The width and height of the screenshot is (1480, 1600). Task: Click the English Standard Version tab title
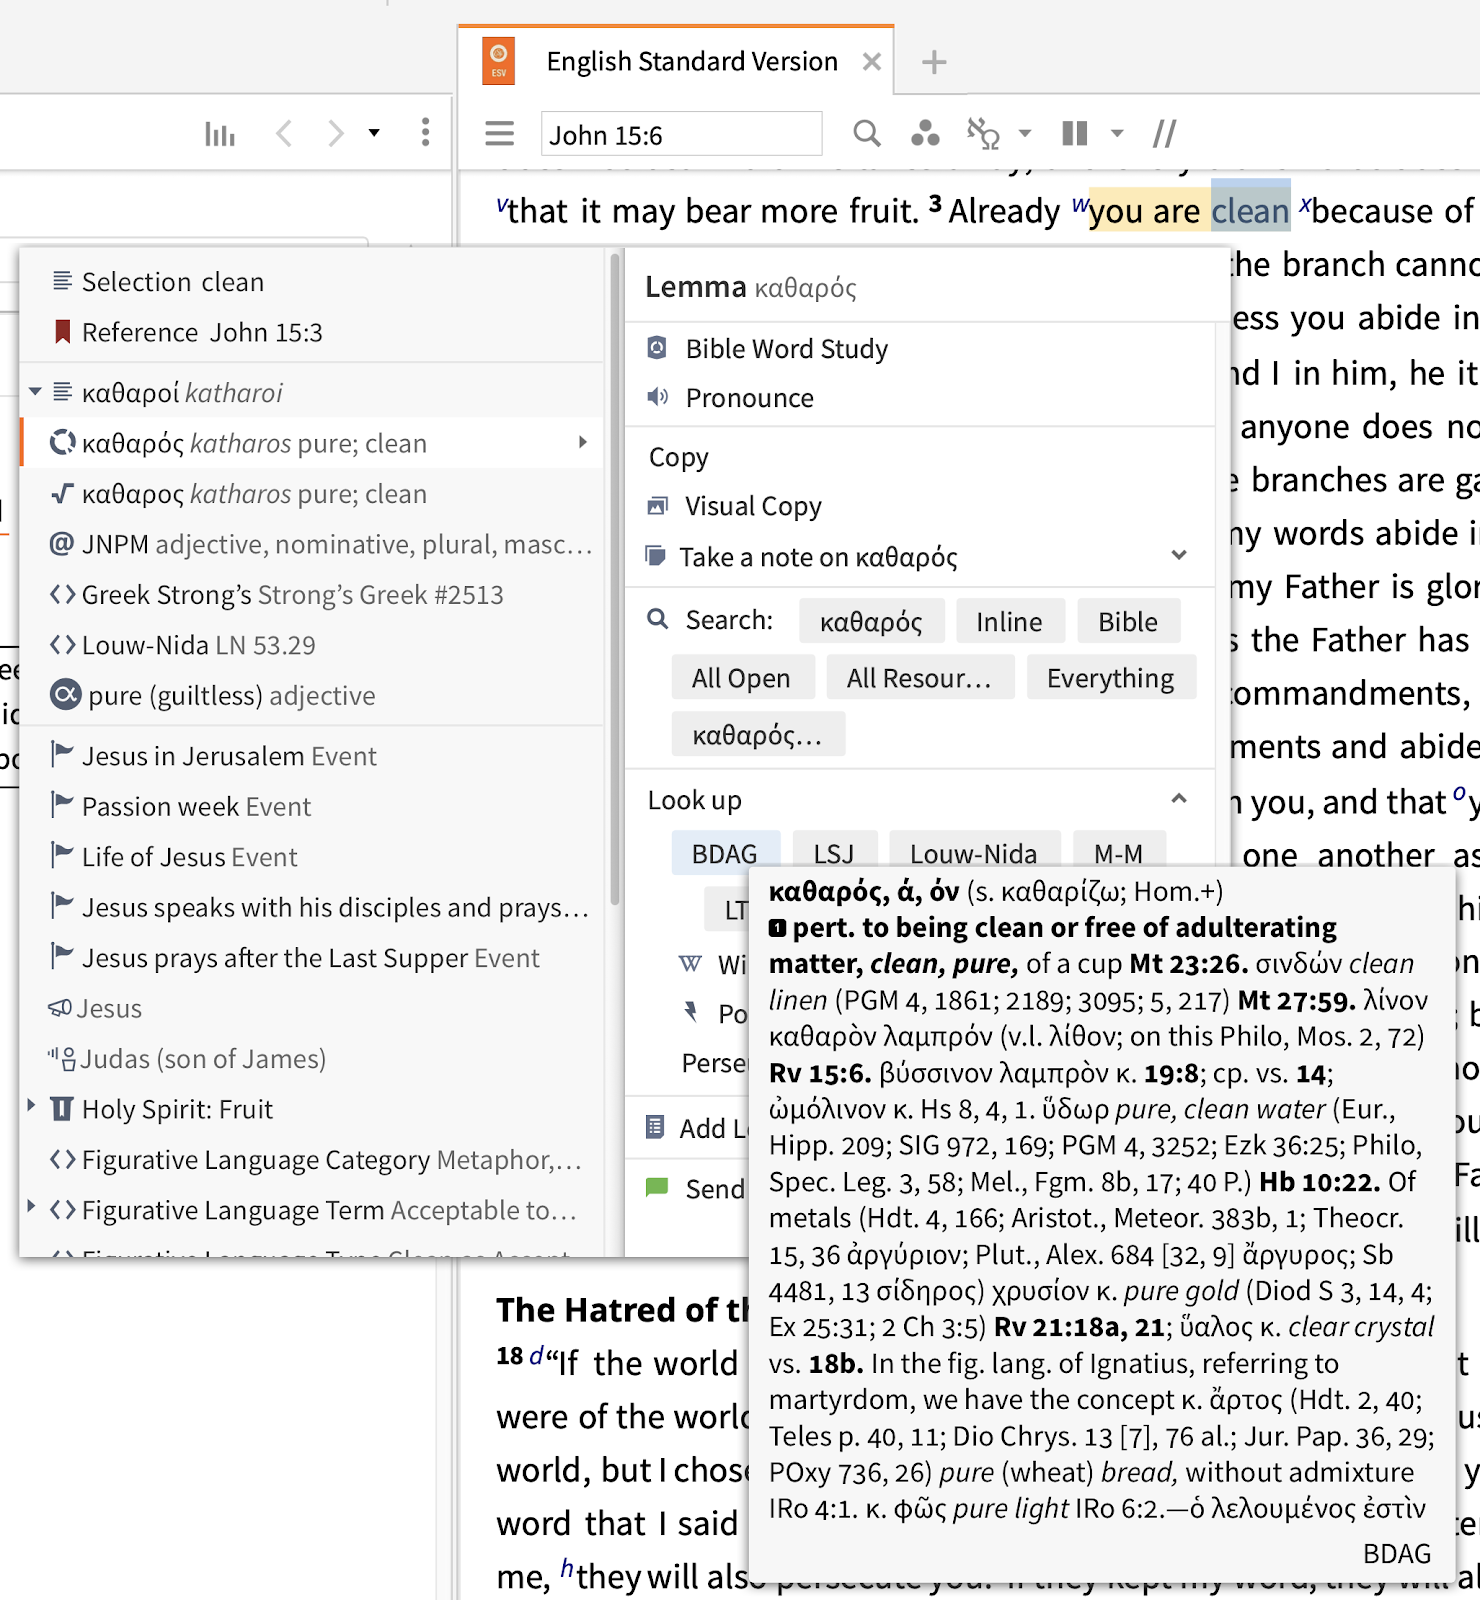(x=692, y=62)
